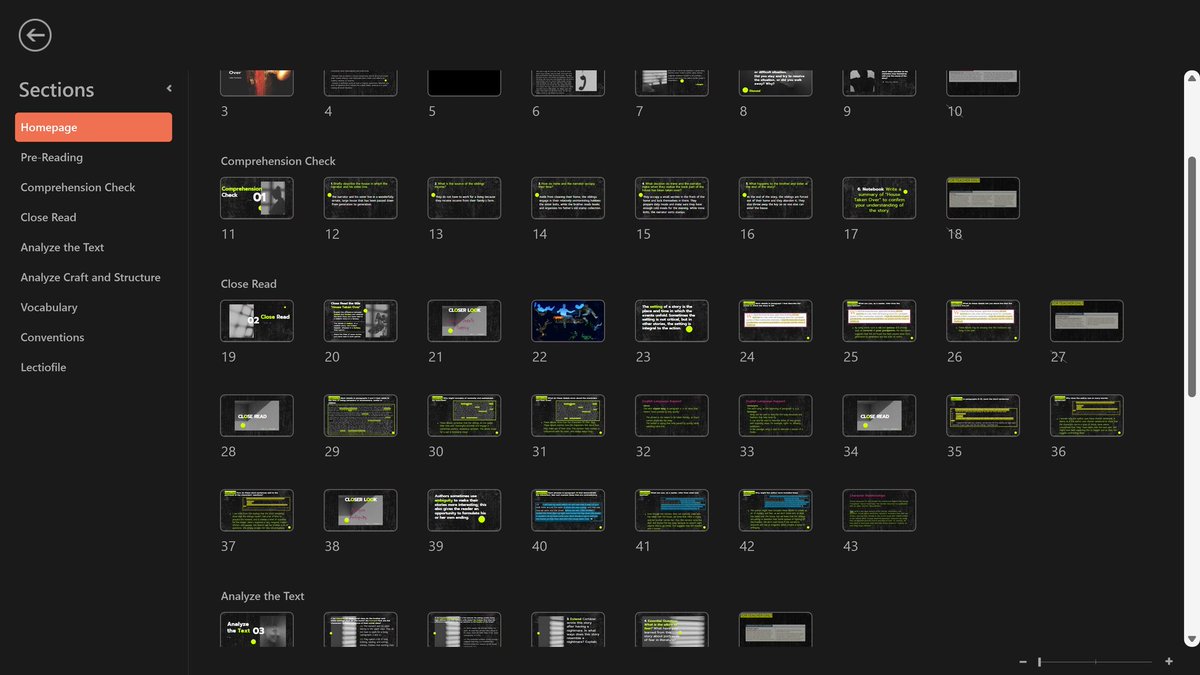The image size is (1200, 675).
Task: Open slide 30 thumbnail
Action: [x=464, y=415]
